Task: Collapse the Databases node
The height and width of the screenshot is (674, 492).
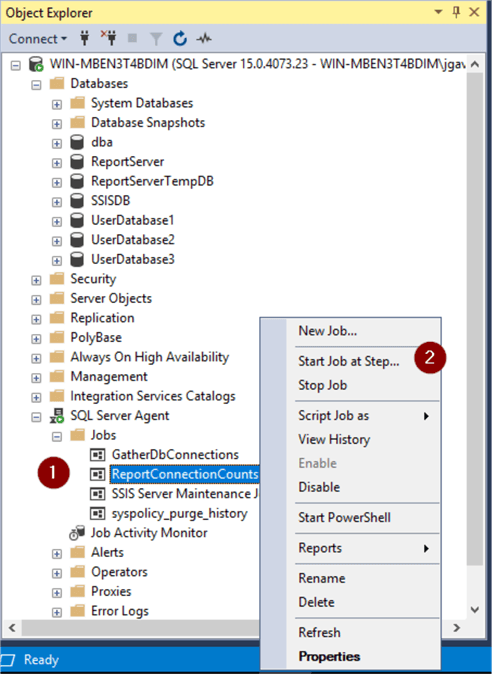Action: pos(37,85)
